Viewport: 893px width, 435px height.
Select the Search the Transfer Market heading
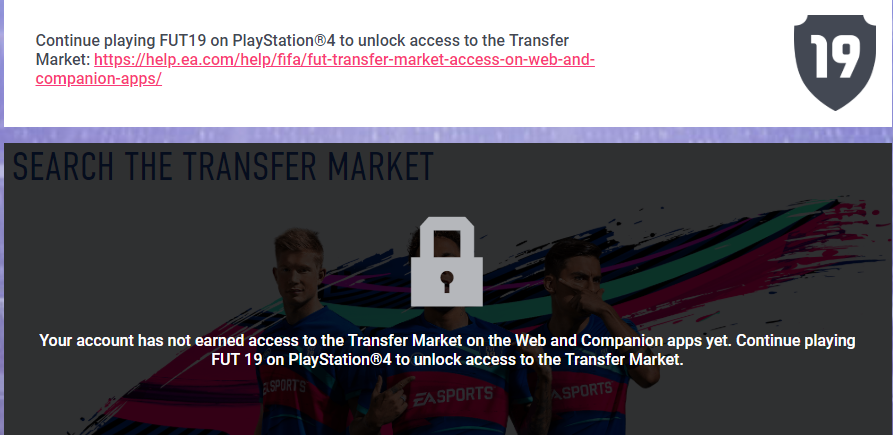pos(223,166)
